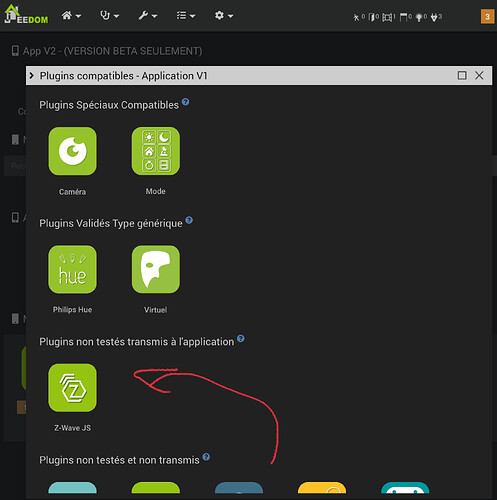Select the Philips Hue plugin

[x=72, y=269]
